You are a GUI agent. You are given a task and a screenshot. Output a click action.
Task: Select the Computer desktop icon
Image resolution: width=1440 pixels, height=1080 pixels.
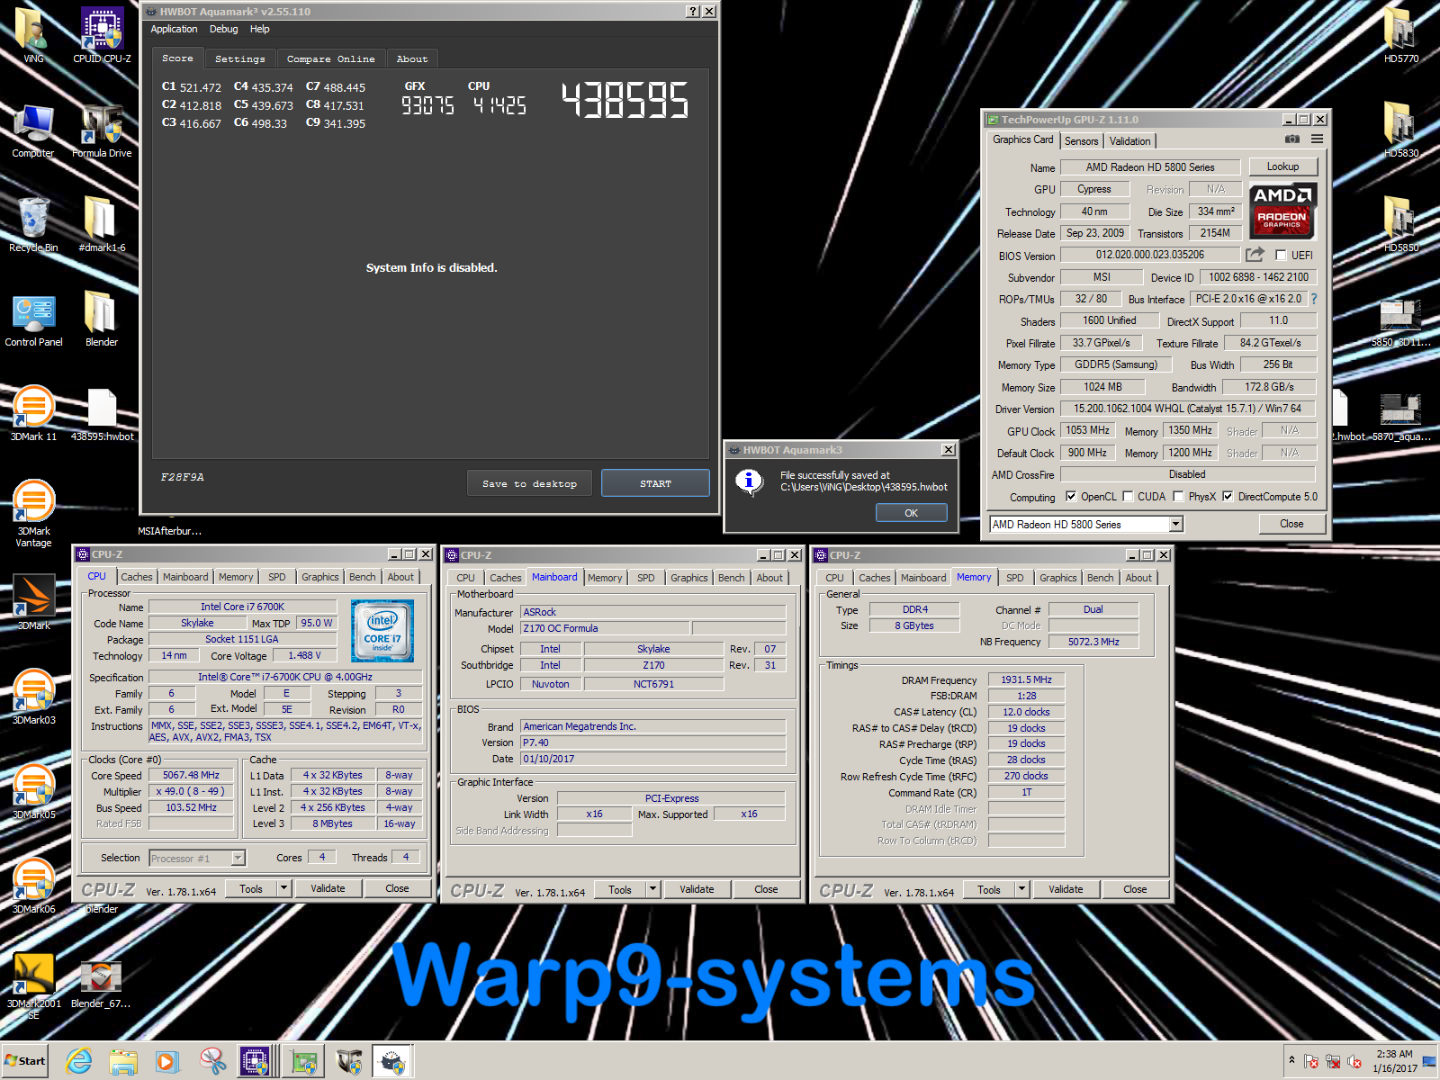[33, 131]
